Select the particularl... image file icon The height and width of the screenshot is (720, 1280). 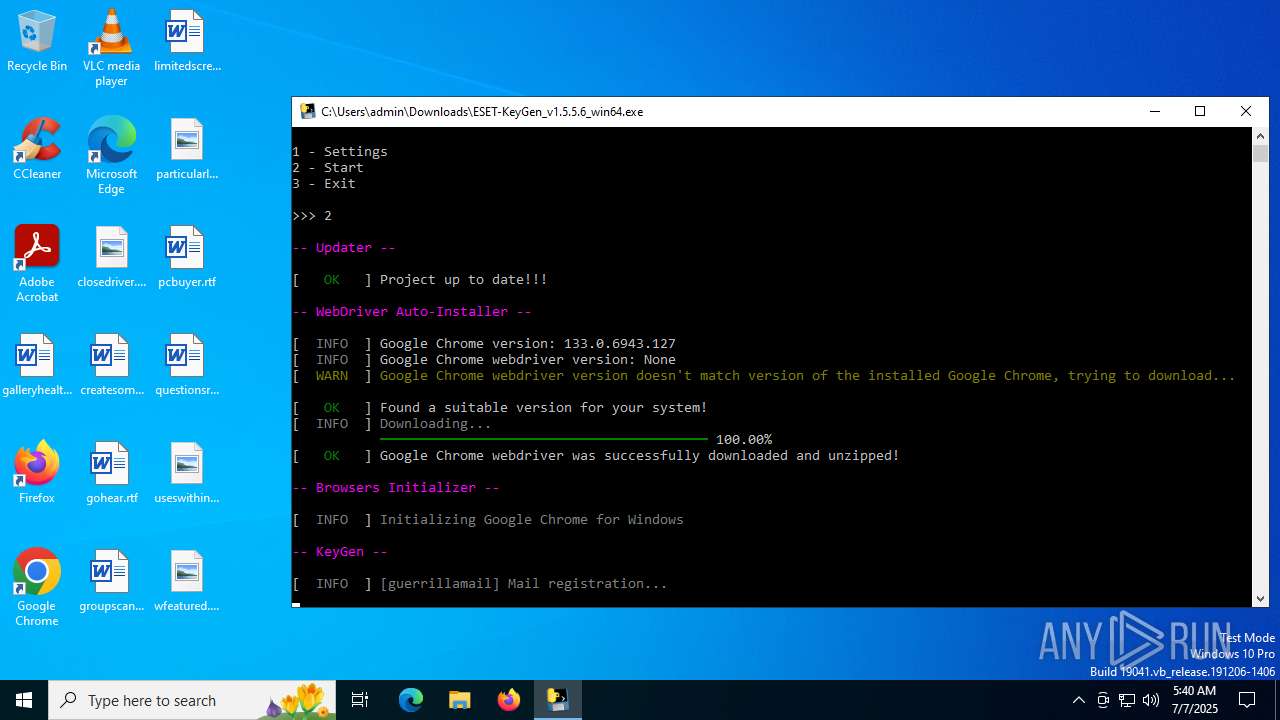coord(186,150)
